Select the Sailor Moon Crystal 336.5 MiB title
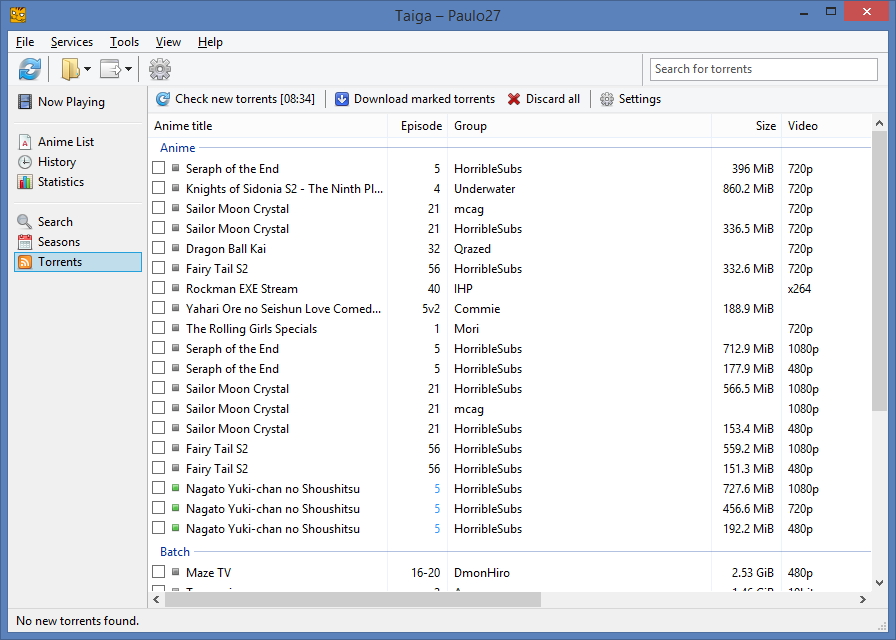 coord(237,229)
